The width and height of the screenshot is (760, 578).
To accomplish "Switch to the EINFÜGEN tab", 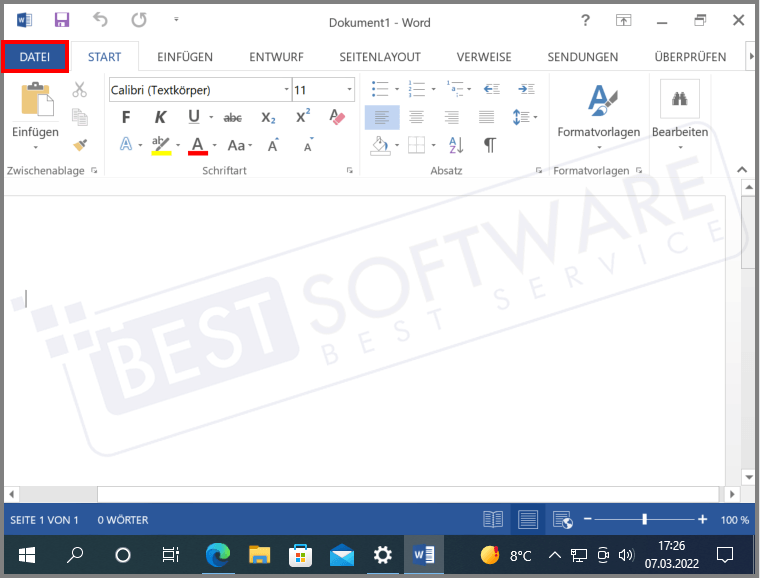I will (185, 57).
